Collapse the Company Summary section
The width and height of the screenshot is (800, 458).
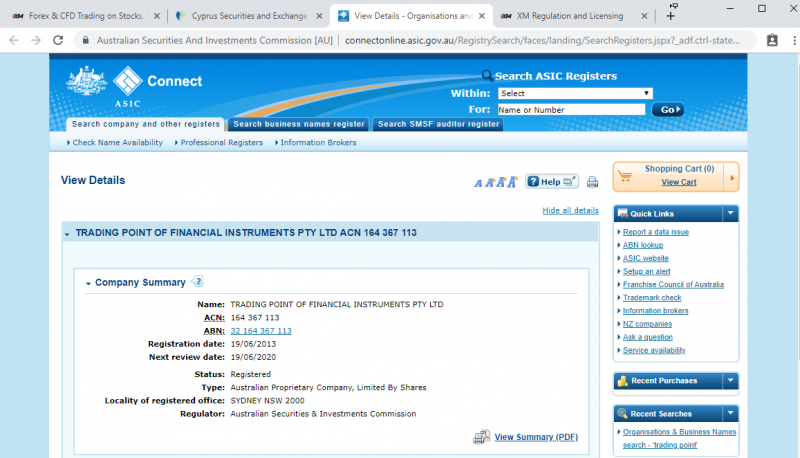[x=88, y=284]
